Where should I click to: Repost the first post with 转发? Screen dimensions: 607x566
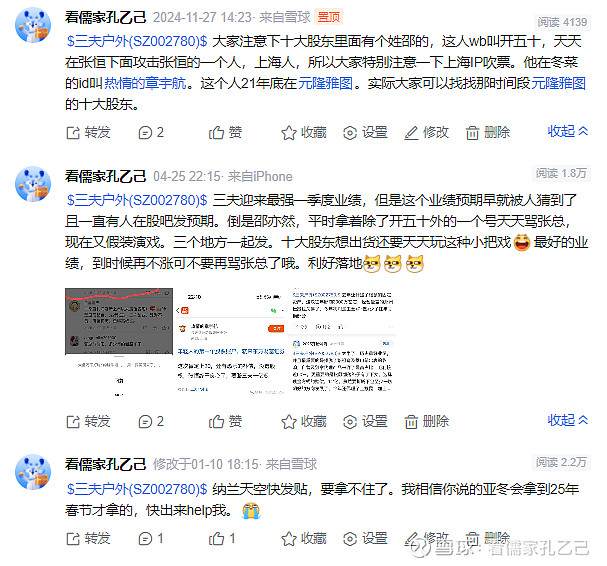coord(88,133)
